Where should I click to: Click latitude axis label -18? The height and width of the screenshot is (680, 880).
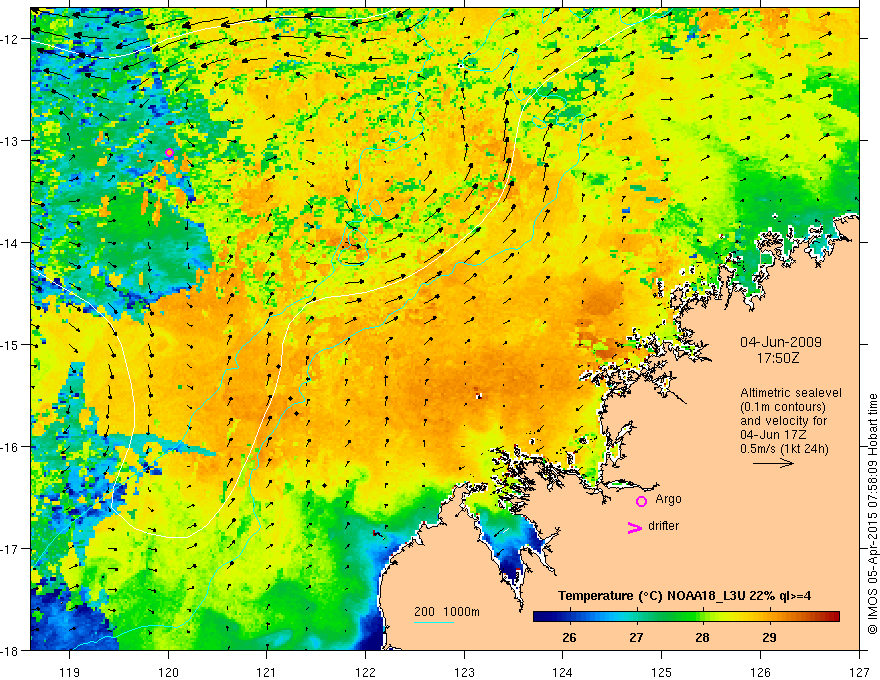coord(11,650)
